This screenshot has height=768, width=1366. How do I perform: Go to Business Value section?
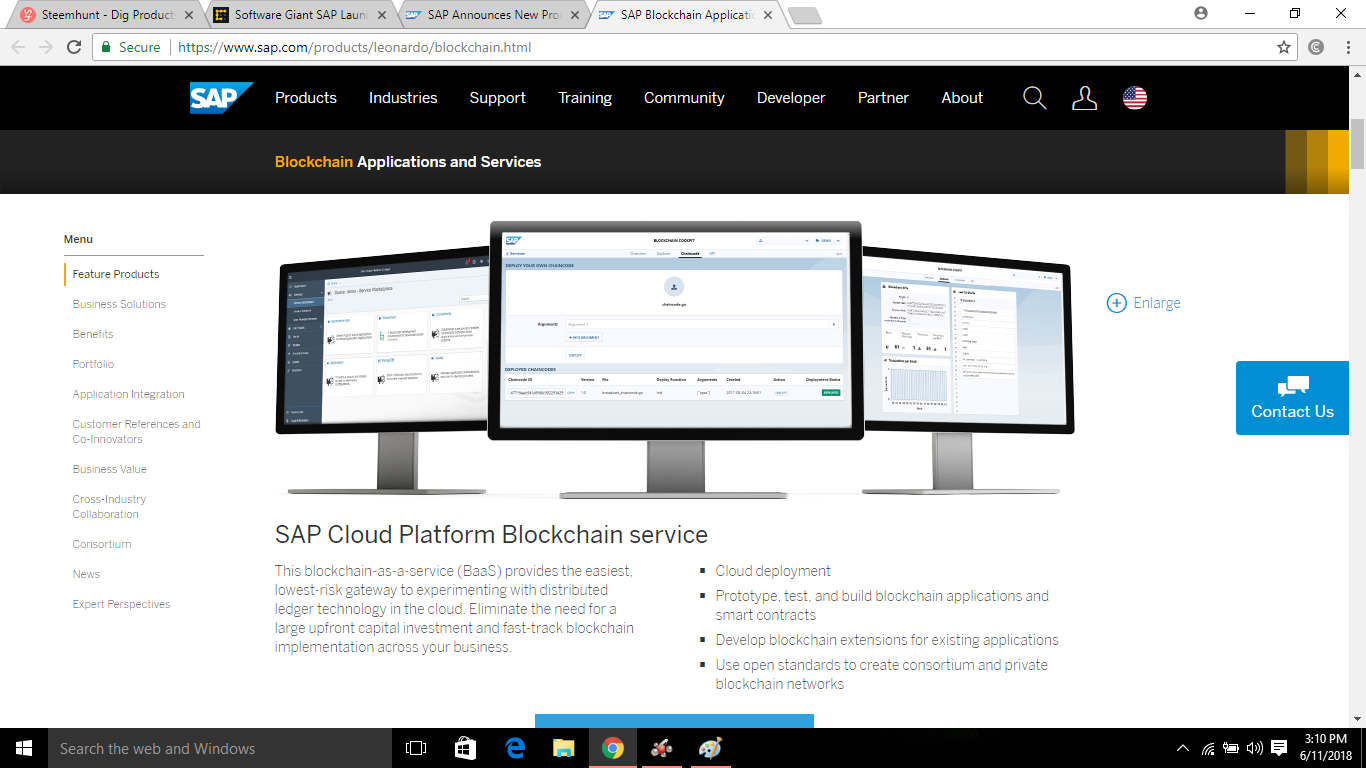tap(109, 469)
